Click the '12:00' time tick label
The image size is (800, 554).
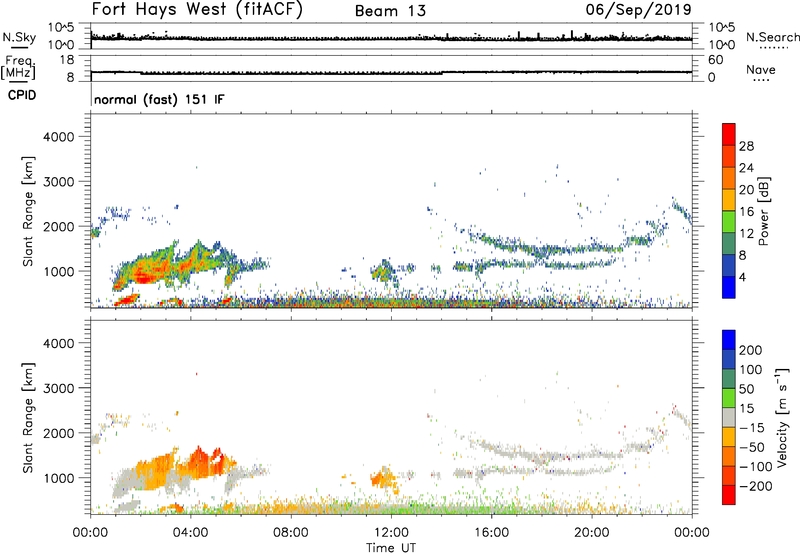click(391, 533)
